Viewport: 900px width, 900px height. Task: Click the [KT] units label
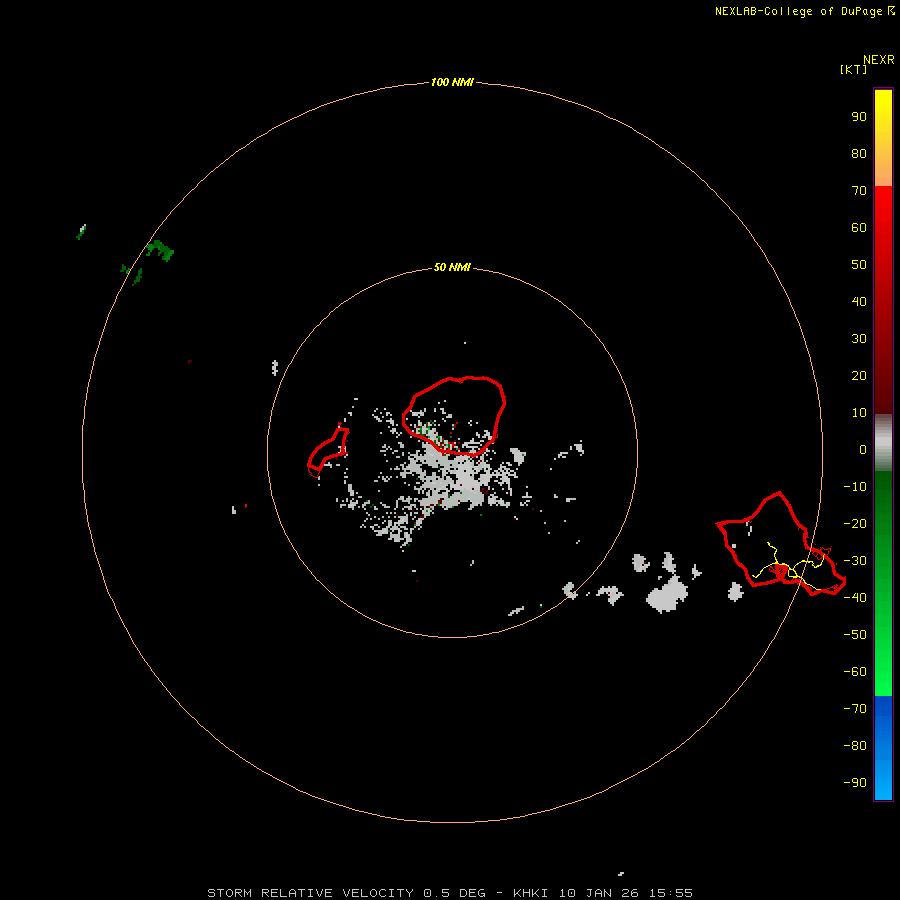tap(854, 69)
